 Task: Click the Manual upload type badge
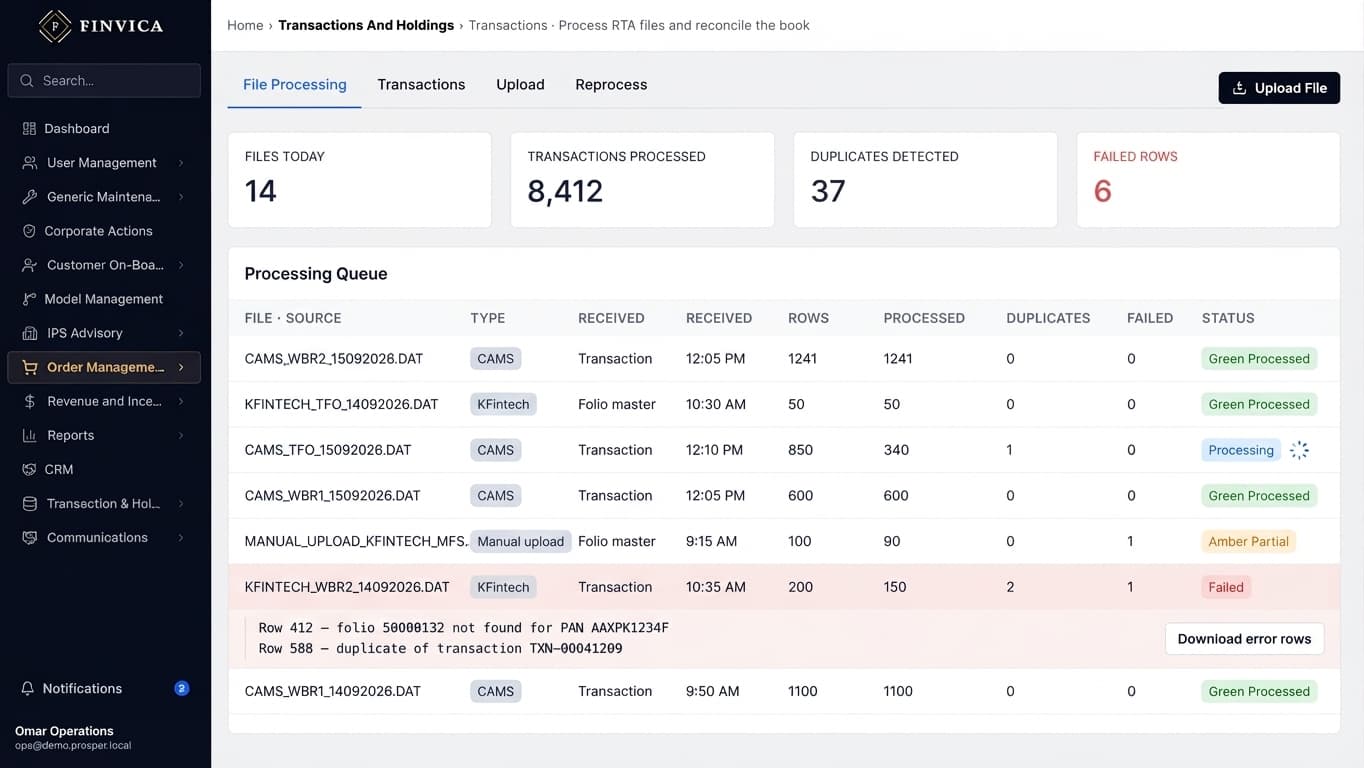(x=520, y=542)
